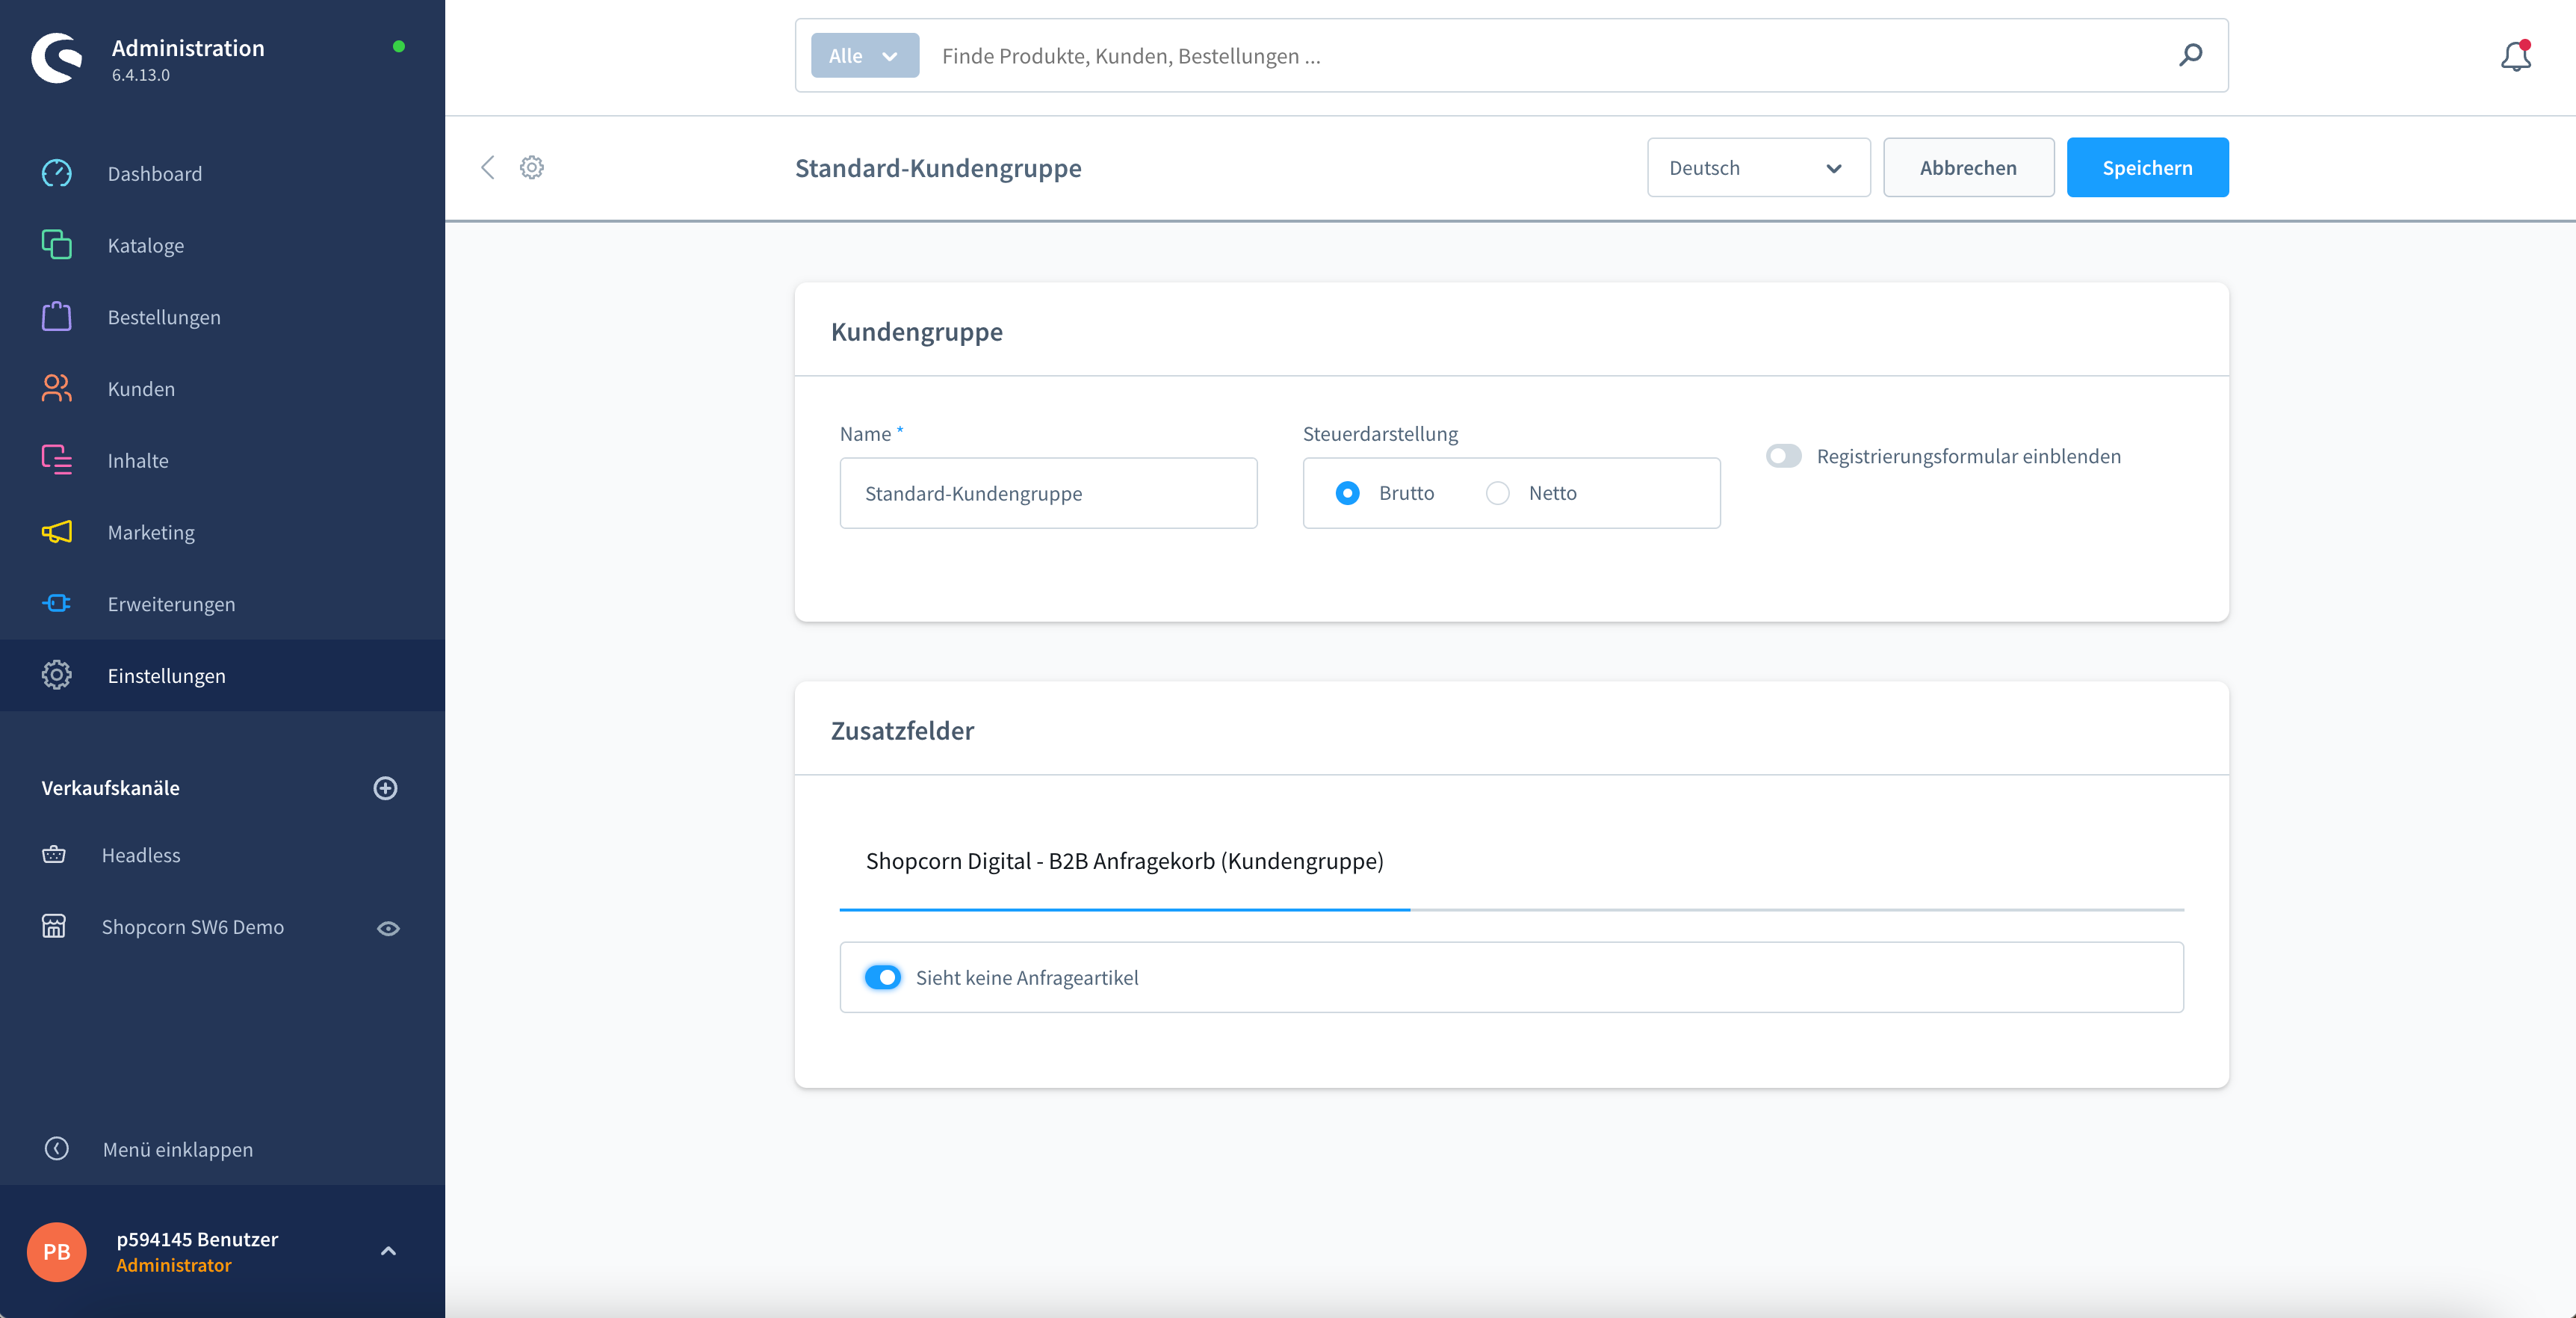Toggle Registrierungsformular einblenden switch

(x=1783, y=456)
